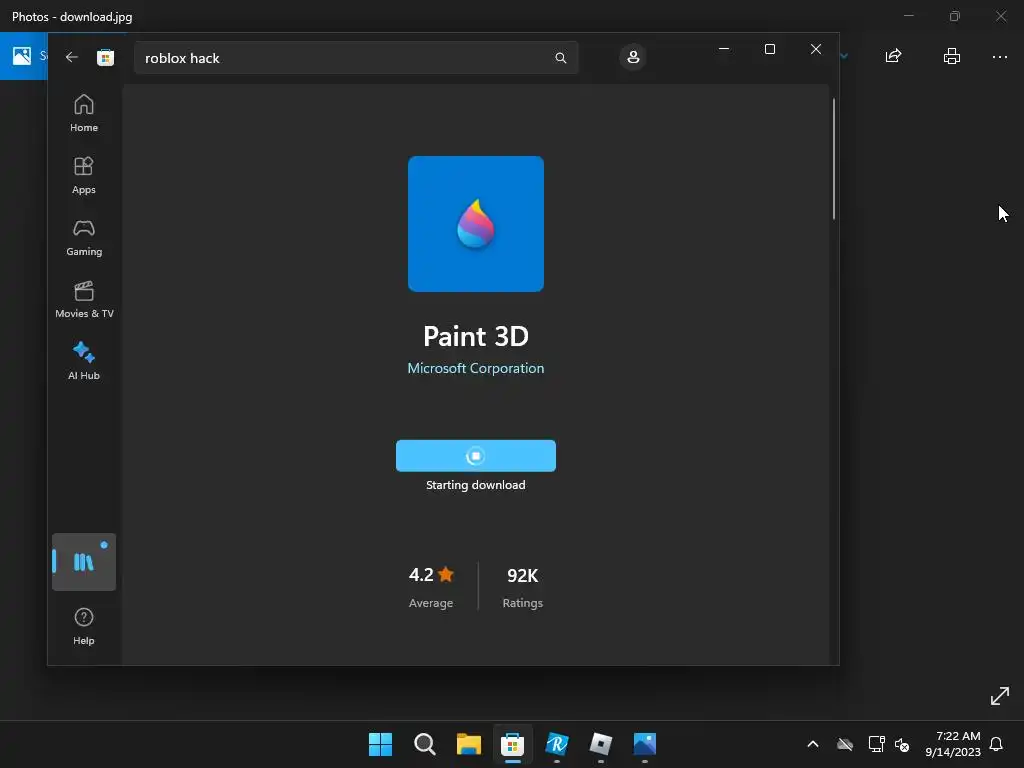Open the account profile icon

(633, 57)
